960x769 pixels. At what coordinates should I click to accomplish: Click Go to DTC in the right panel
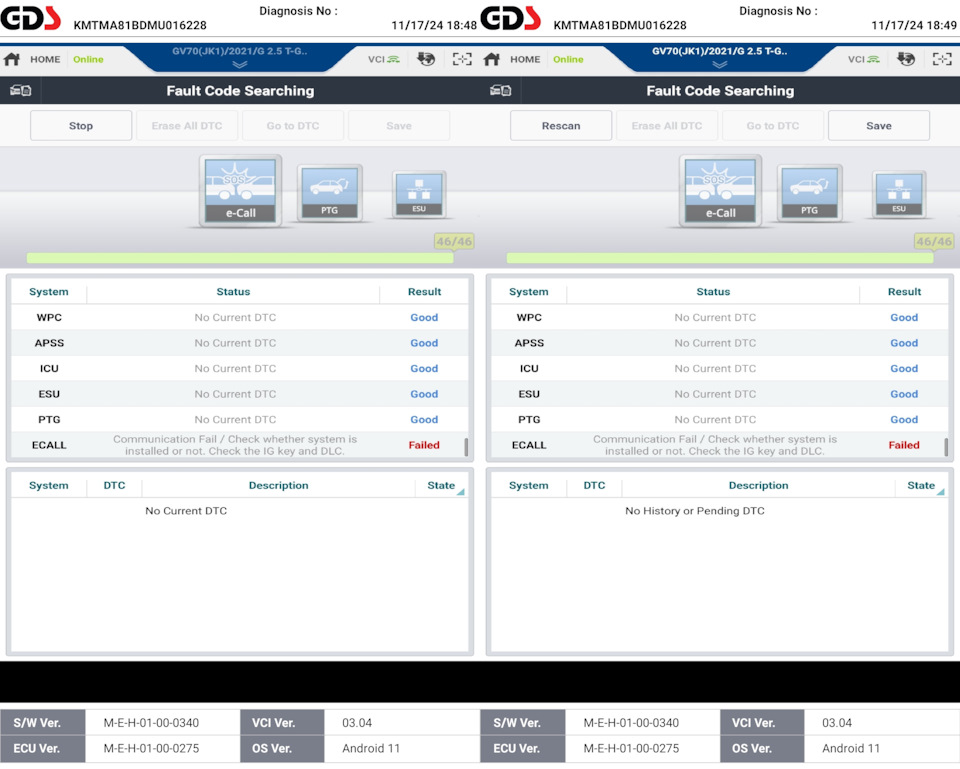click(773, 126)
